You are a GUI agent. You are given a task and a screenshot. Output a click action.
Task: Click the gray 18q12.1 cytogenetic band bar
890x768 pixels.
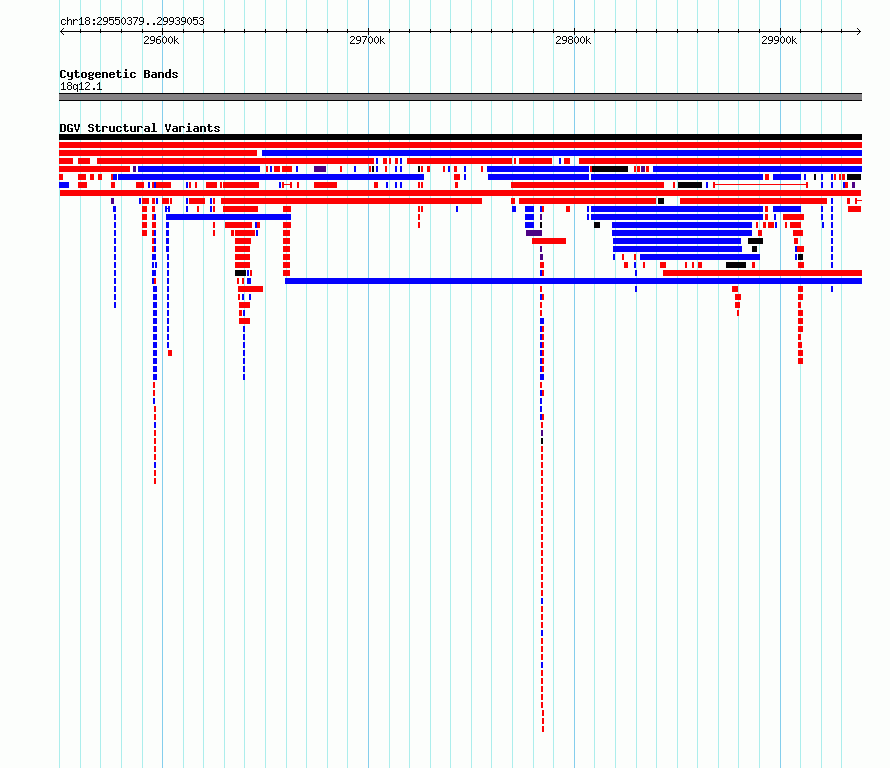pos(460,97)
